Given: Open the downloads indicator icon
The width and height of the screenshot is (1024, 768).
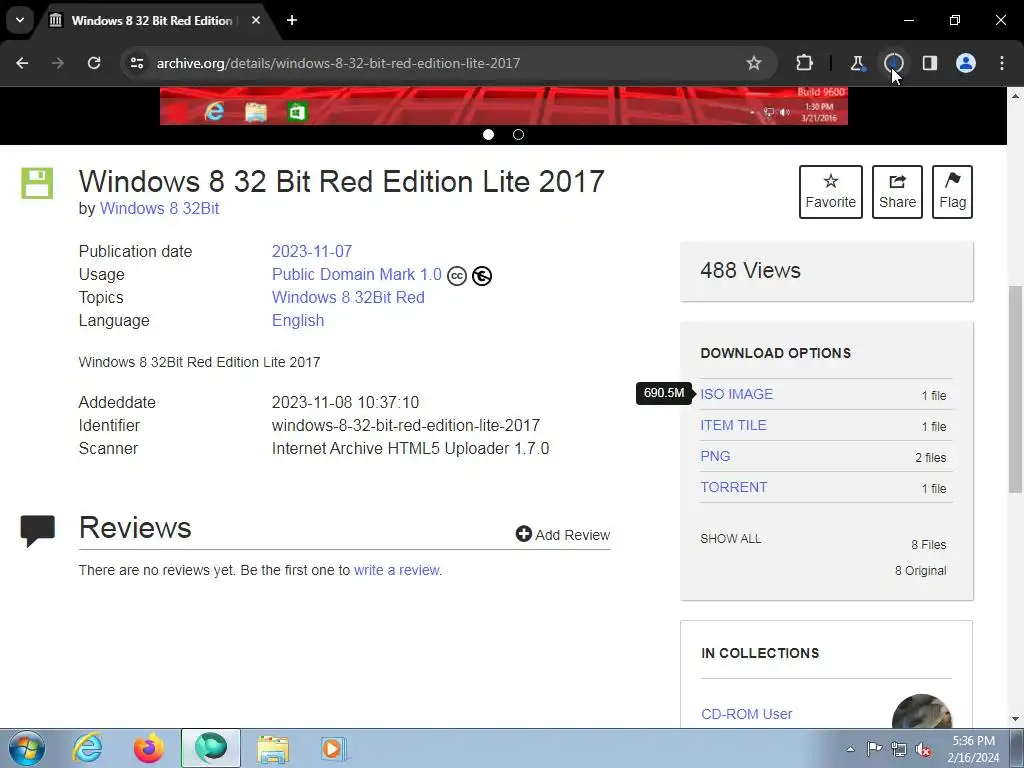Looking at the screenshot, I should (893, 63).
